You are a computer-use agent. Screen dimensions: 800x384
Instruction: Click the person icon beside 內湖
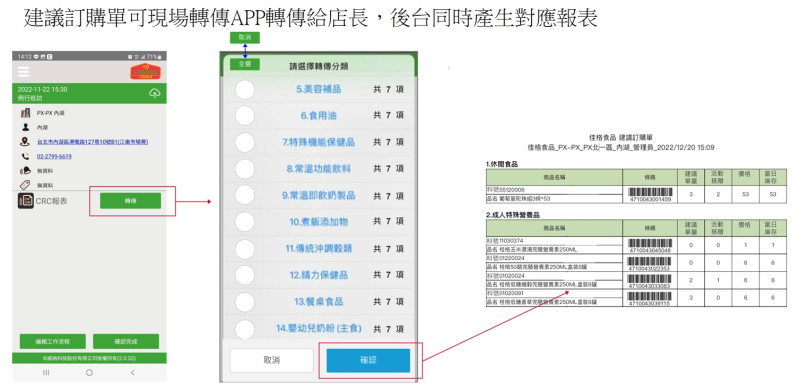pos(26,127)
